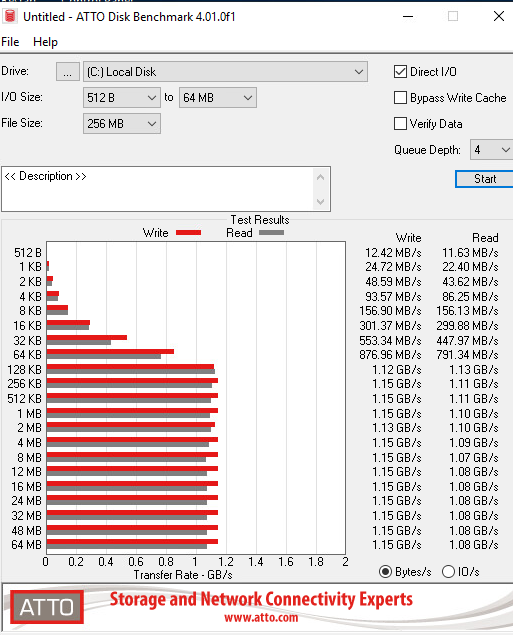Expand the (C:) Local Disk drive dropdown

(x=225, y=72)
